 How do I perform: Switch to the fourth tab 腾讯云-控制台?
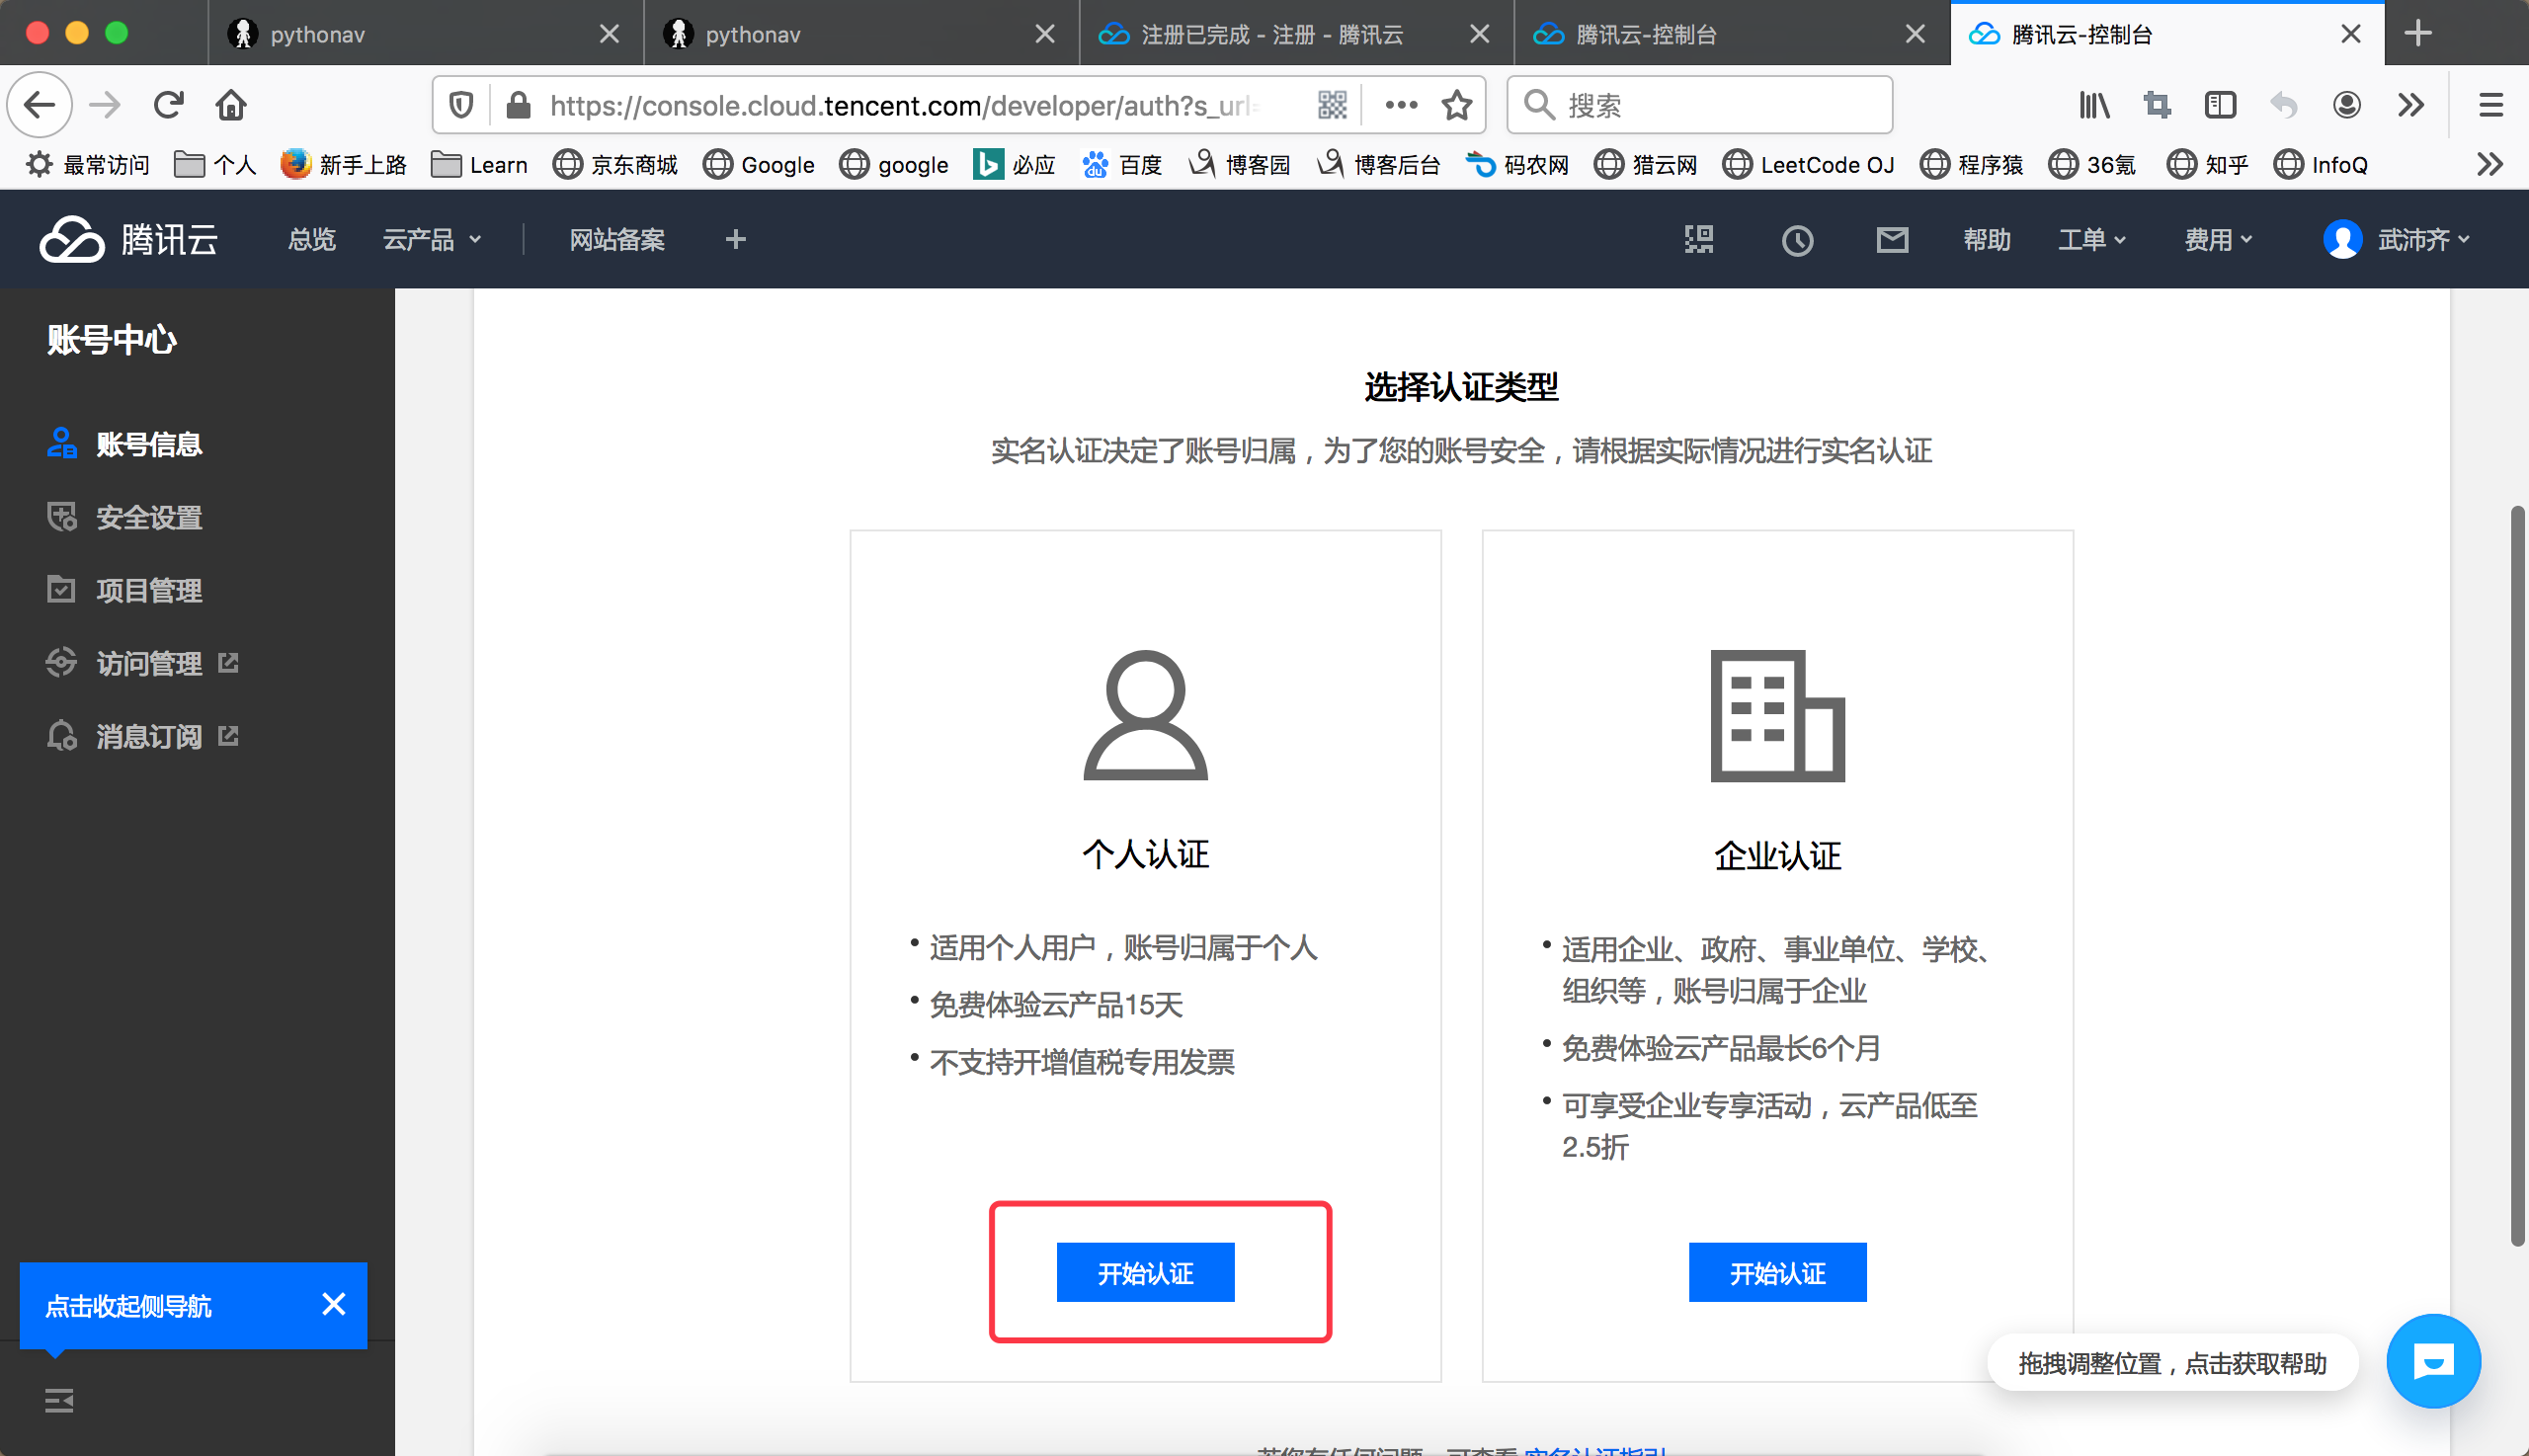point(1732,33)
